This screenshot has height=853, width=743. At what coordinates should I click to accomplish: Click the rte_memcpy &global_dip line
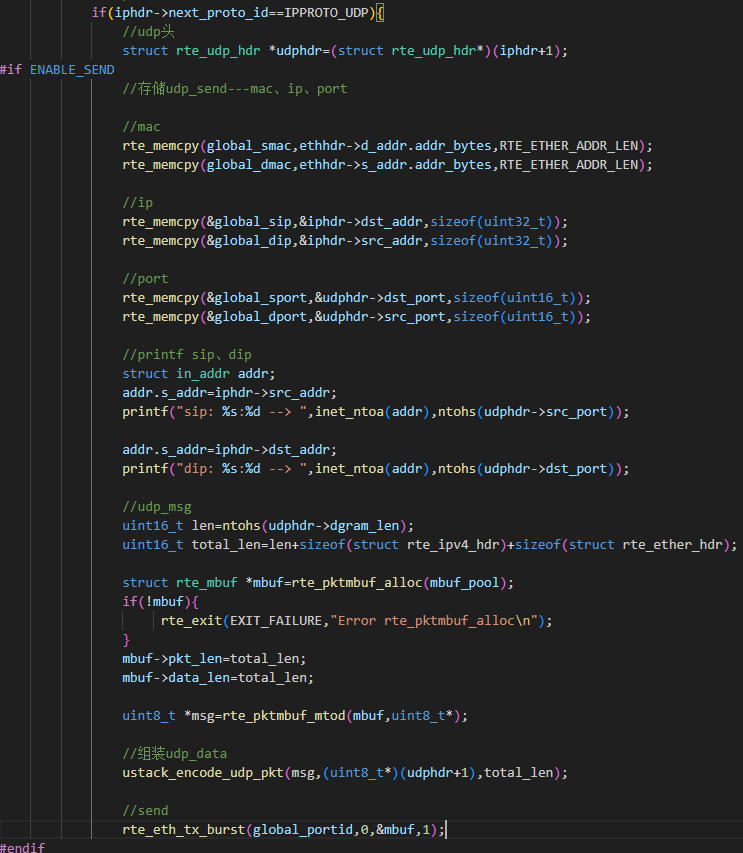pos(345,241)
